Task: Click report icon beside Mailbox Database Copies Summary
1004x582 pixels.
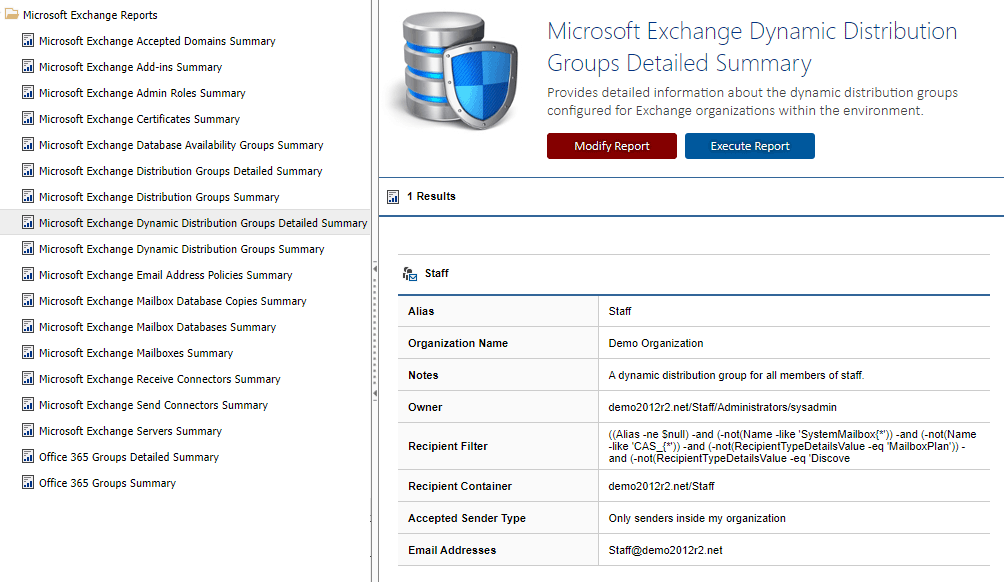Action: click(28, 300)
